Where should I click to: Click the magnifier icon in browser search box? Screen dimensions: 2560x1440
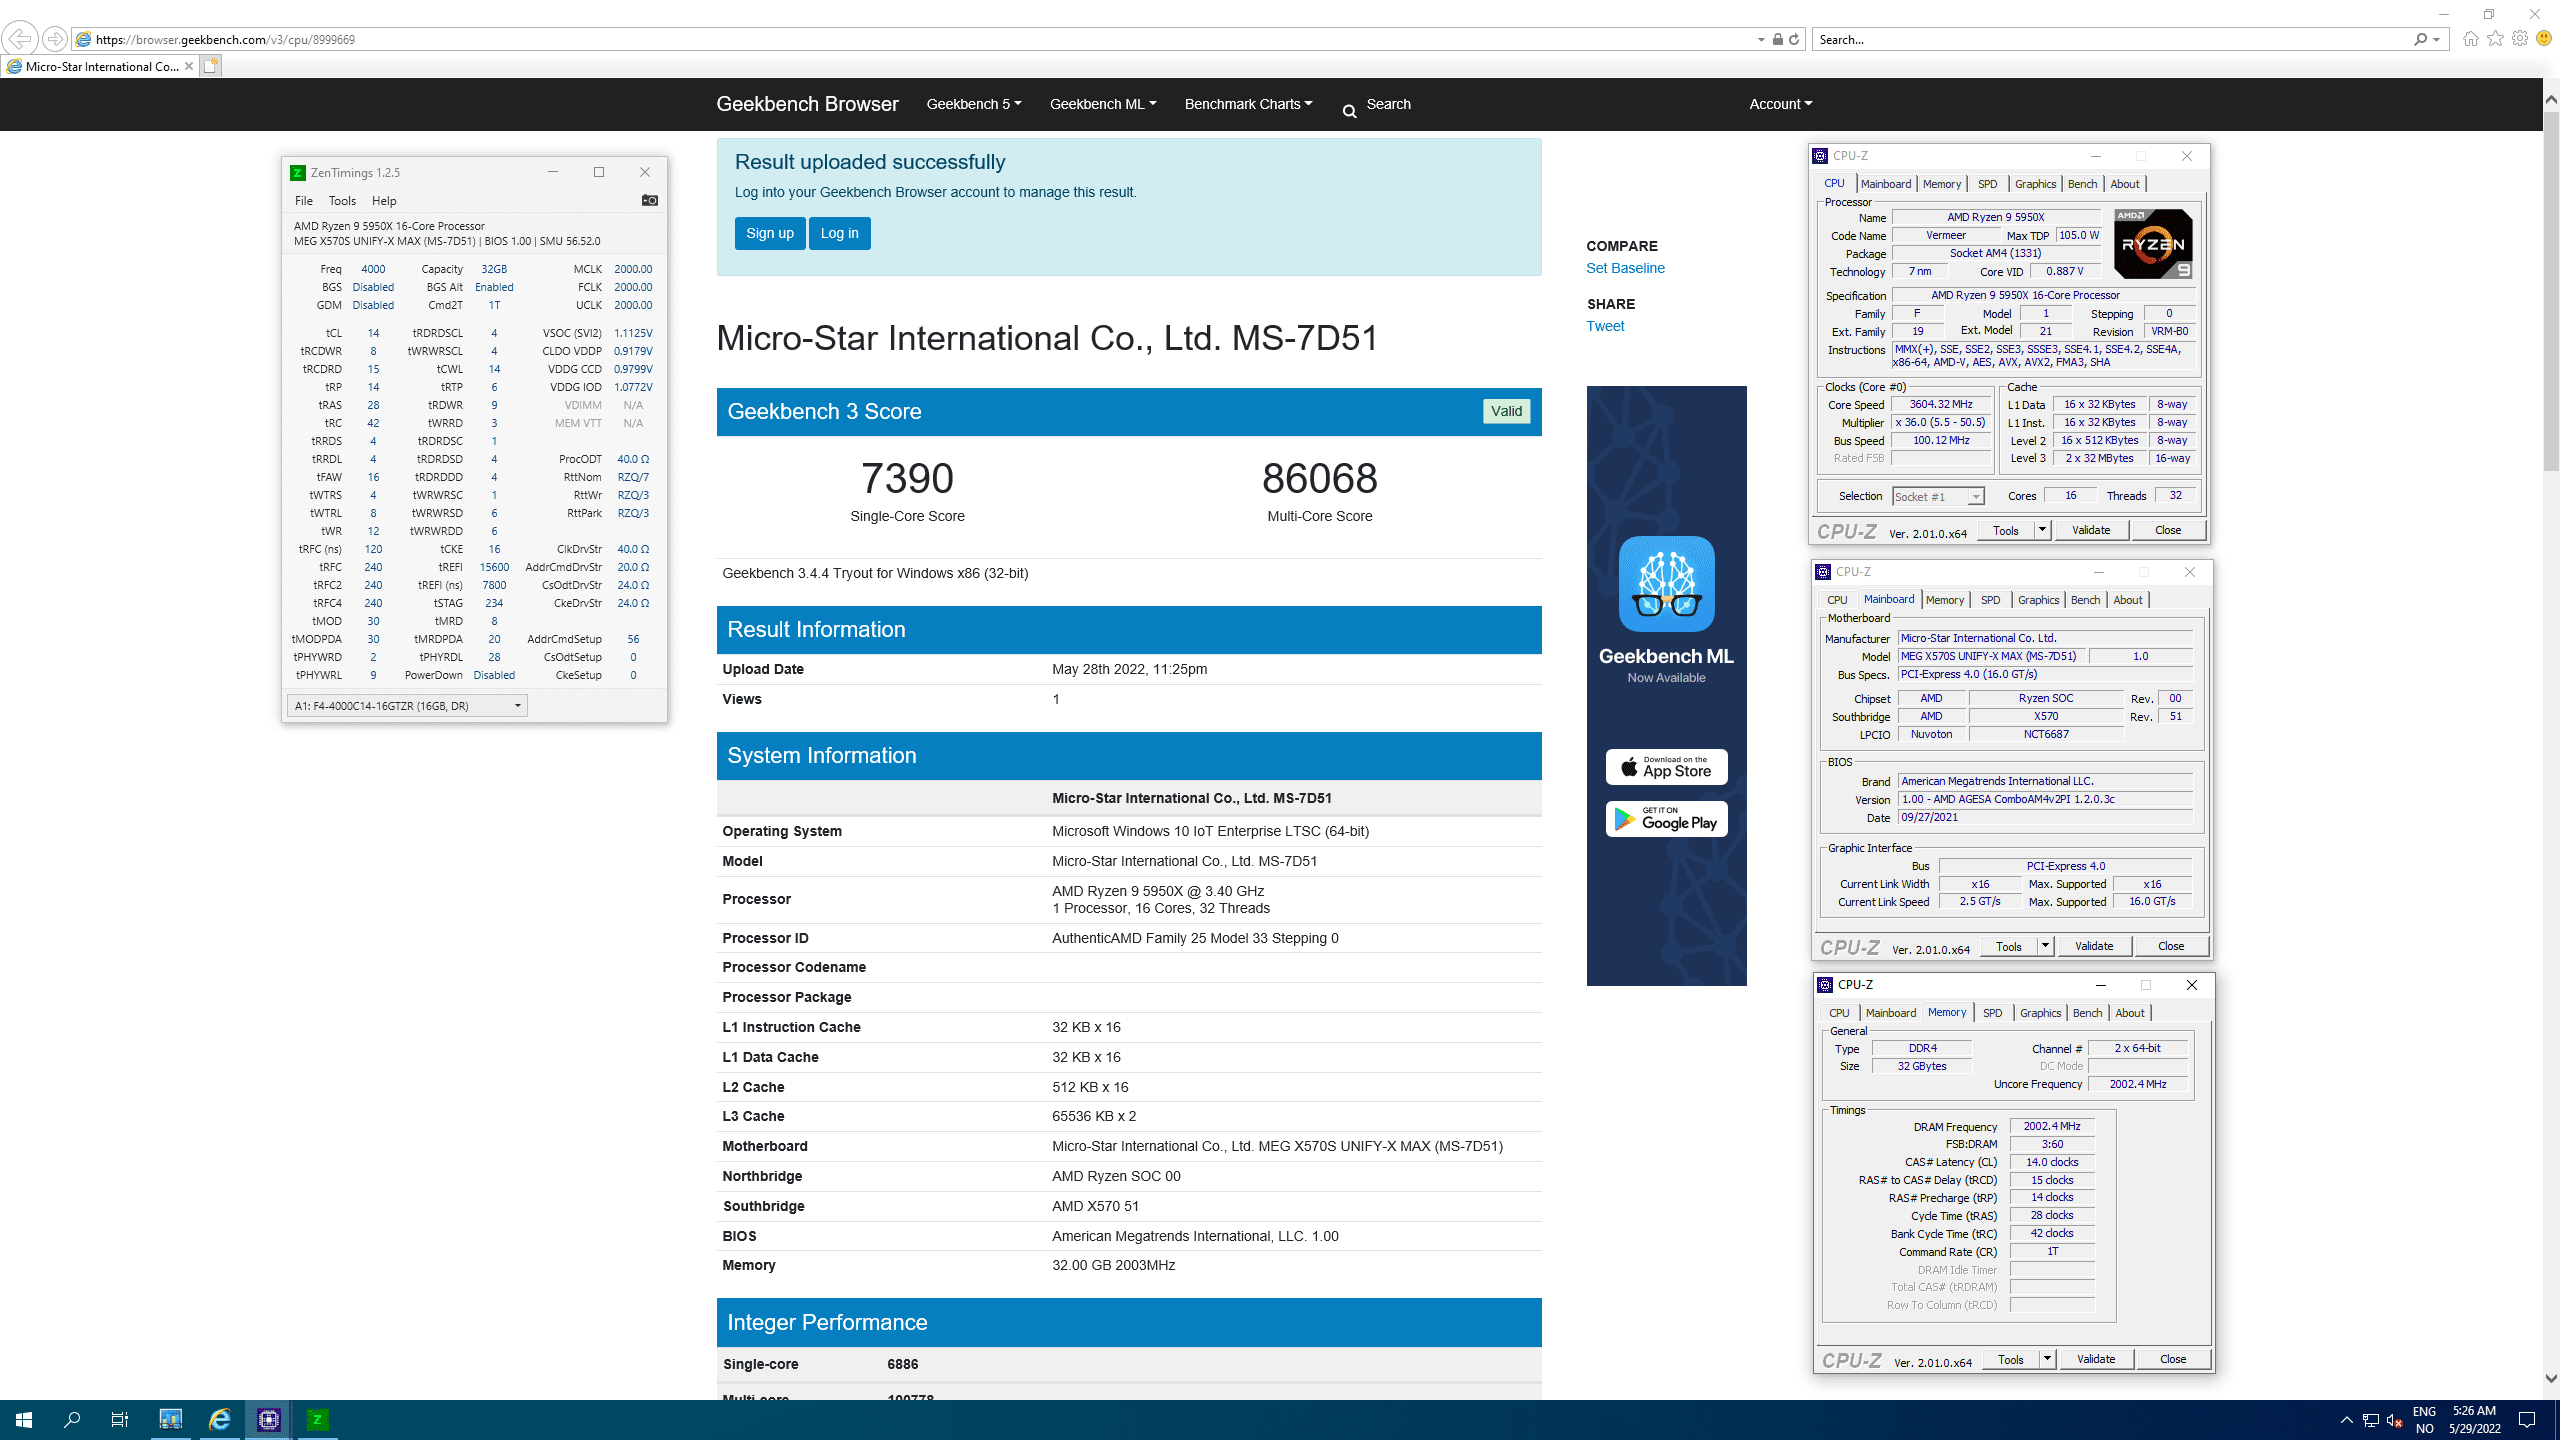pos(2420,39)
